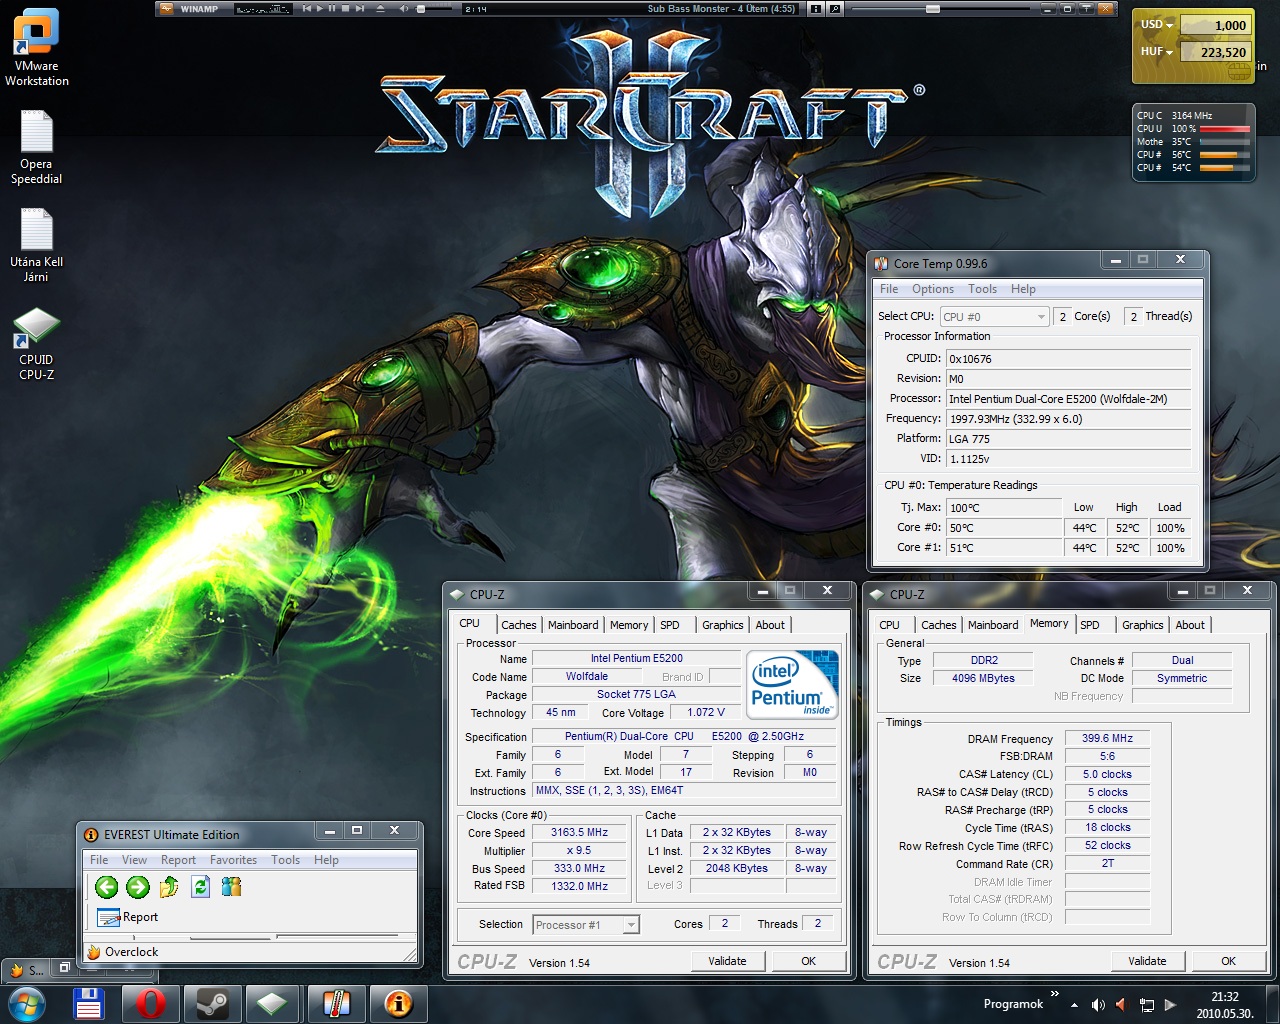Open Core Temp Help menu
The height and width of the screenshot is (1024, 1280).
[x=1023, y=289]
